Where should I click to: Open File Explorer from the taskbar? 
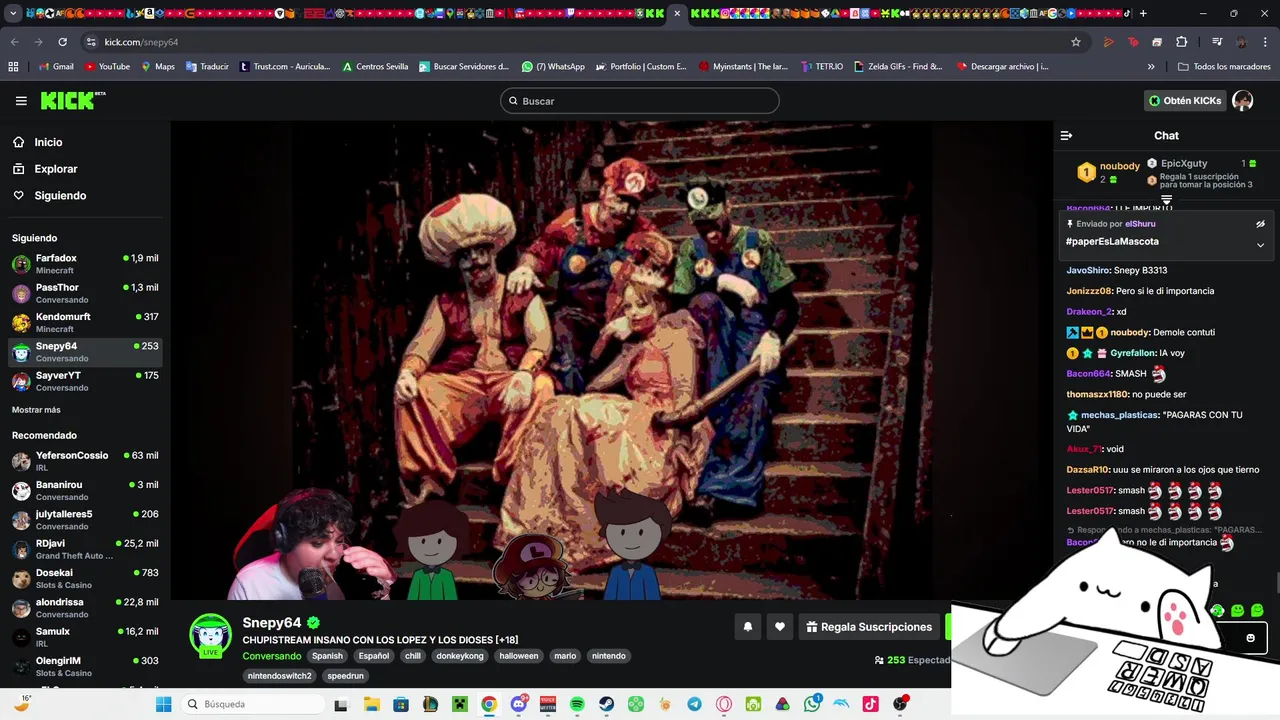click(x=371, y=704)
